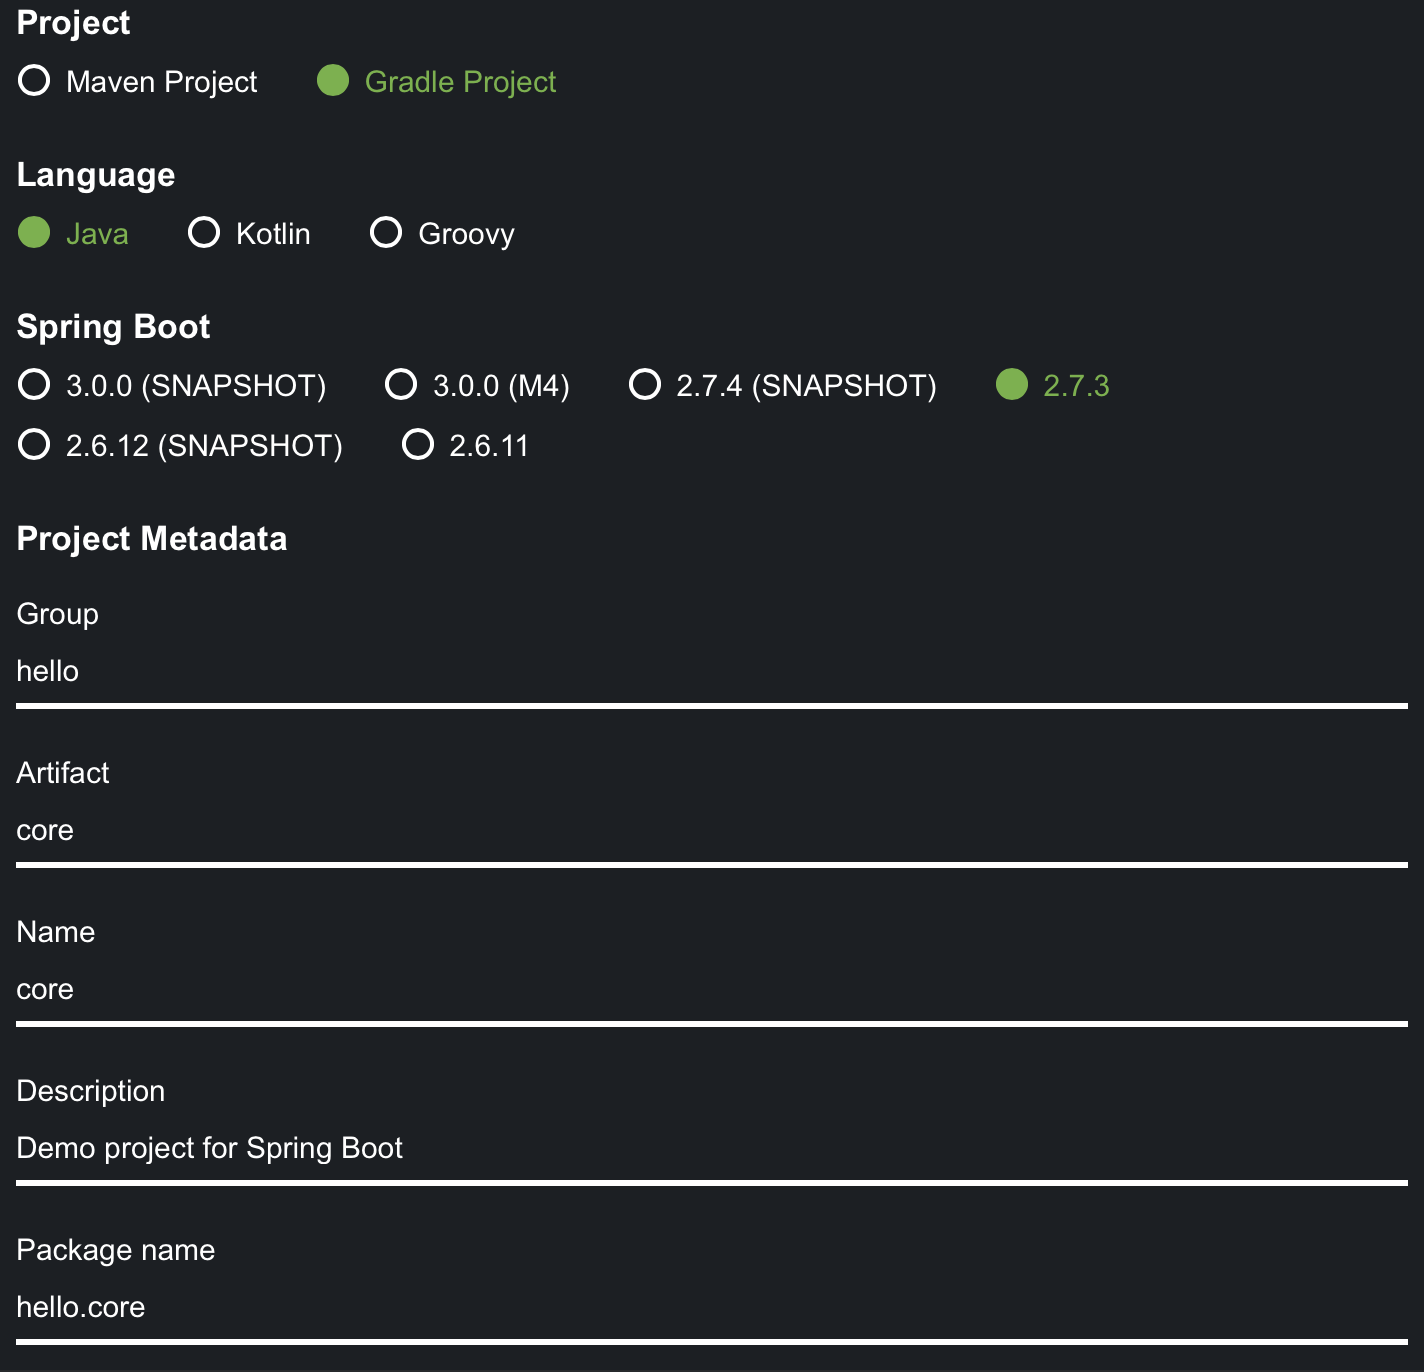Click the Group field containing hello

(712, 672)
